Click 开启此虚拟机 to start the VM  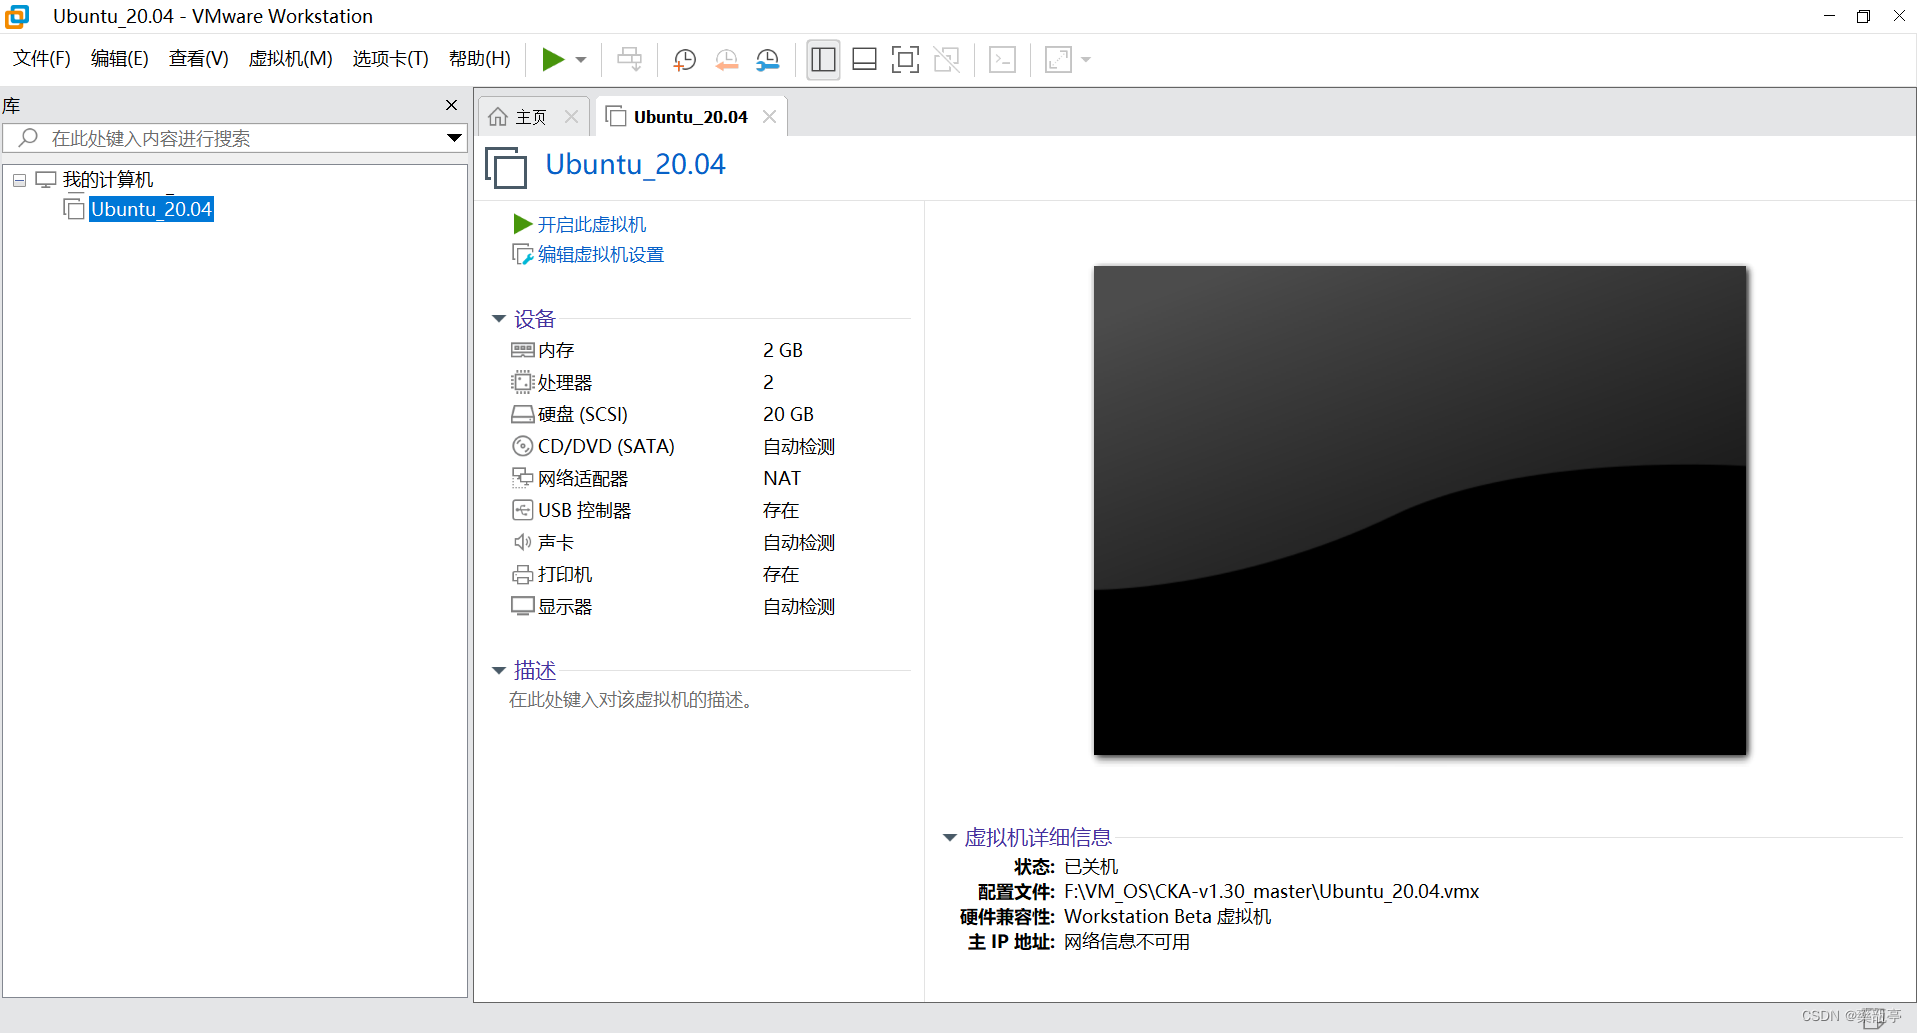[591, 224]
